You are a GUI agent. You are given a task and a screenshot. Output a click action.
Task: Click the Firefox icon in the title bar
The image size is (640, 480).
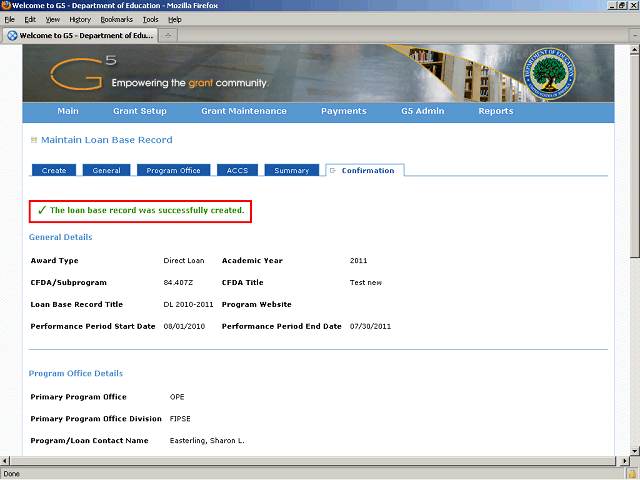coord(5,5)
